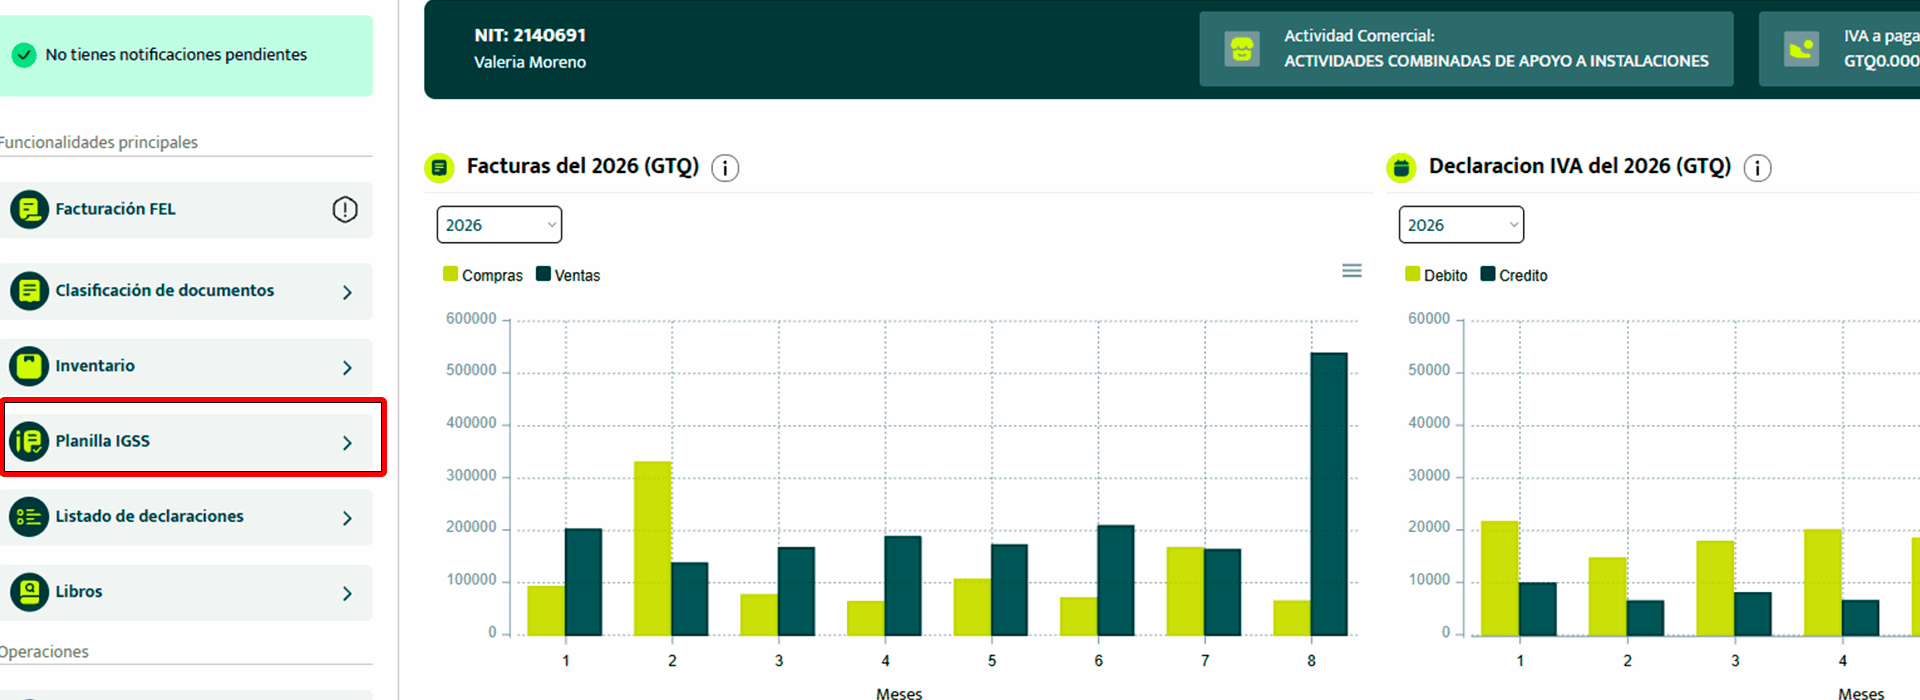Toggle Credito series in IVA legend
The height and width of the screenshot is (700, 1920).
pos(1514,275)
